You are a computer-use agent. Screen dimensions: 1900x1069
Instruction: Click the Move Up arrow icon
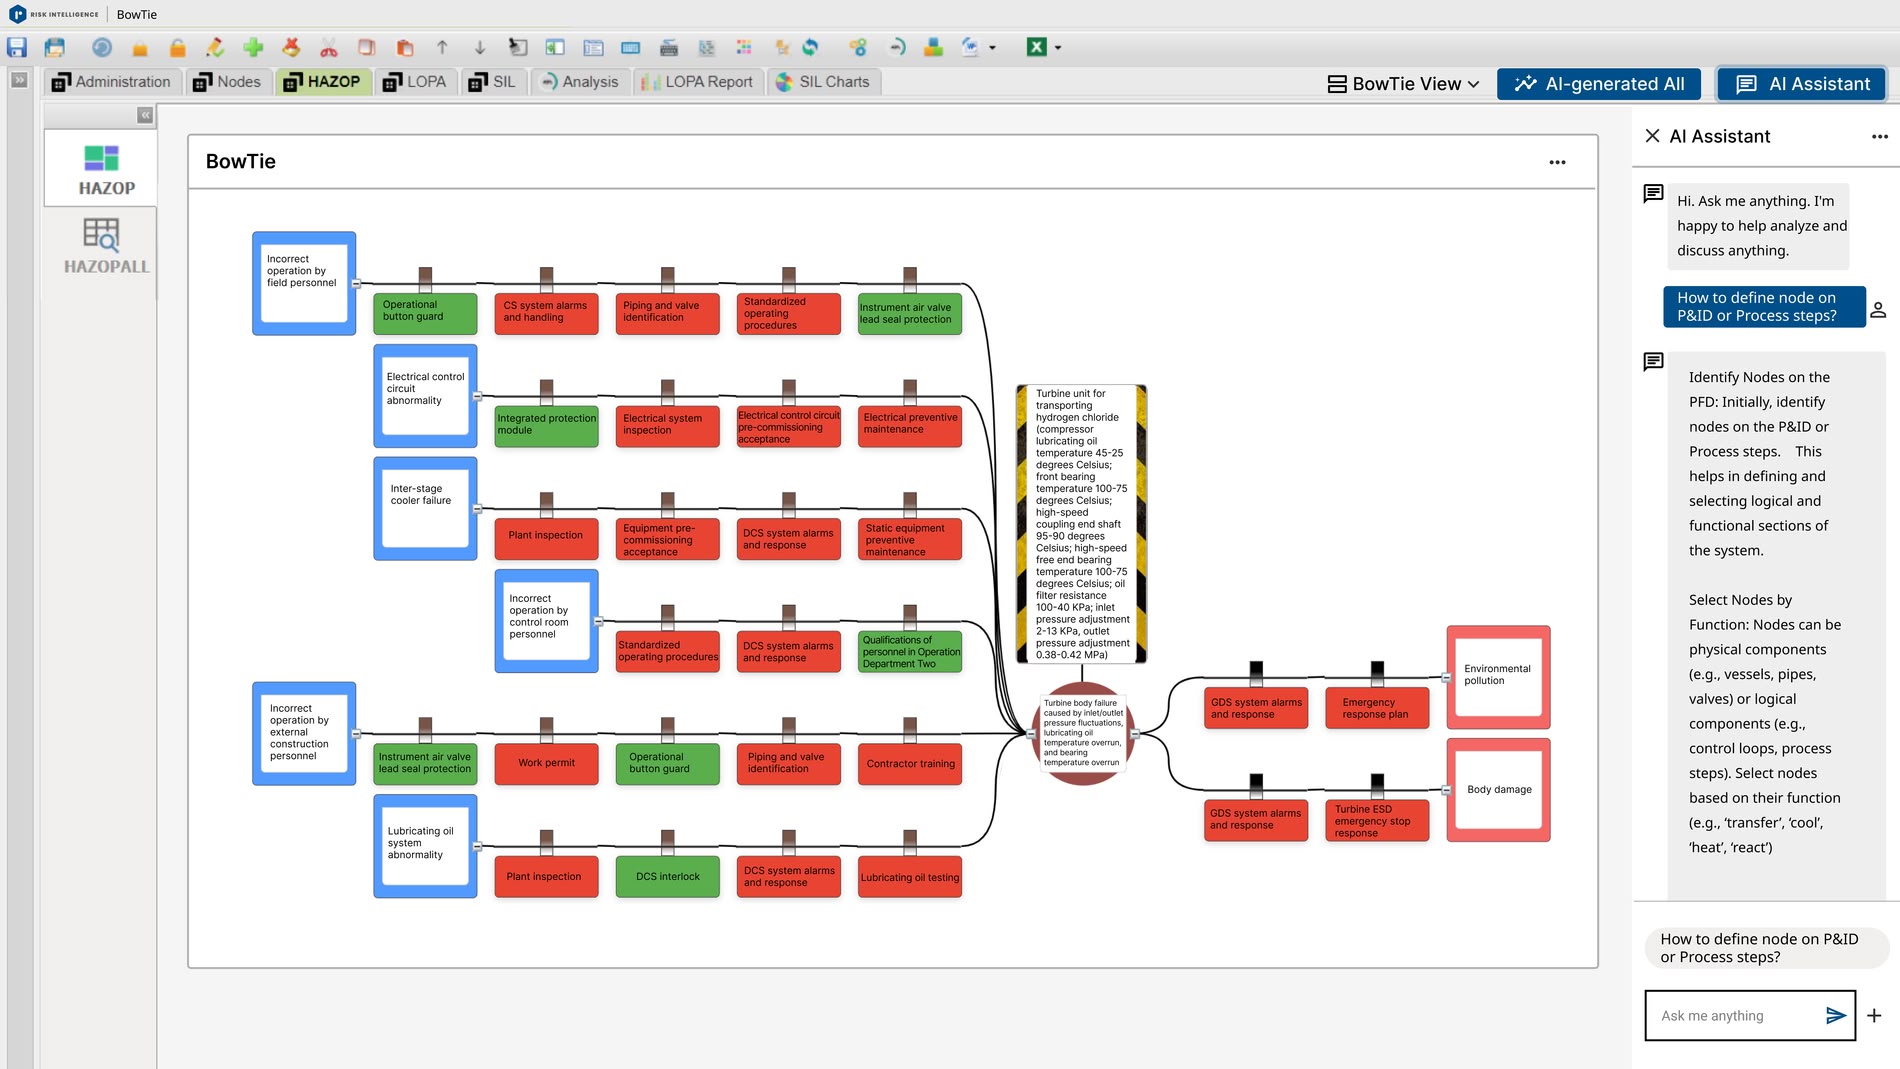point(442,47)
